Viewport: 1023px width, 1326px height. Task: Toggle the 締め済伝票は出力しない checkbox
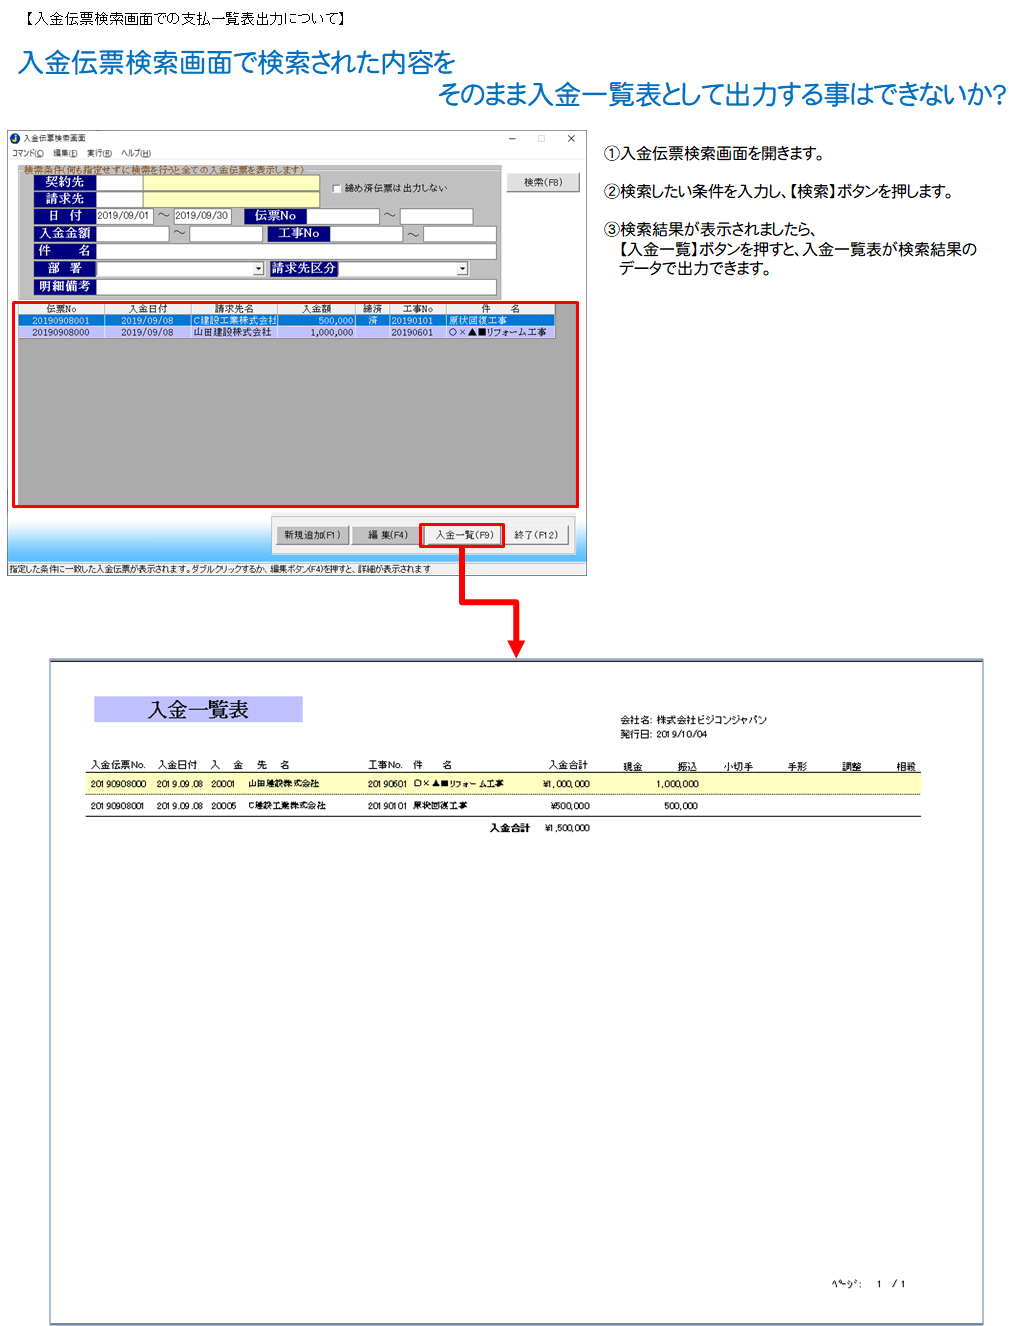(337, 188)
